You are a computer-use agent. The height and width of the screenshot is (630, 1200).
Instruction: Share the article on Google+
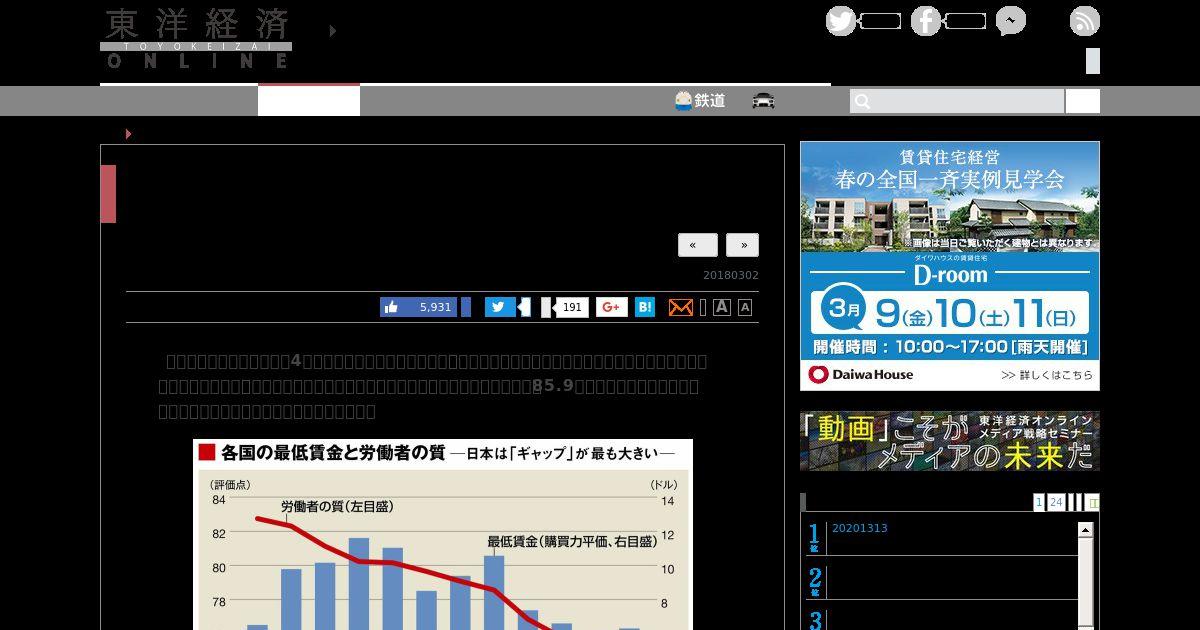[x=612, y=307]
